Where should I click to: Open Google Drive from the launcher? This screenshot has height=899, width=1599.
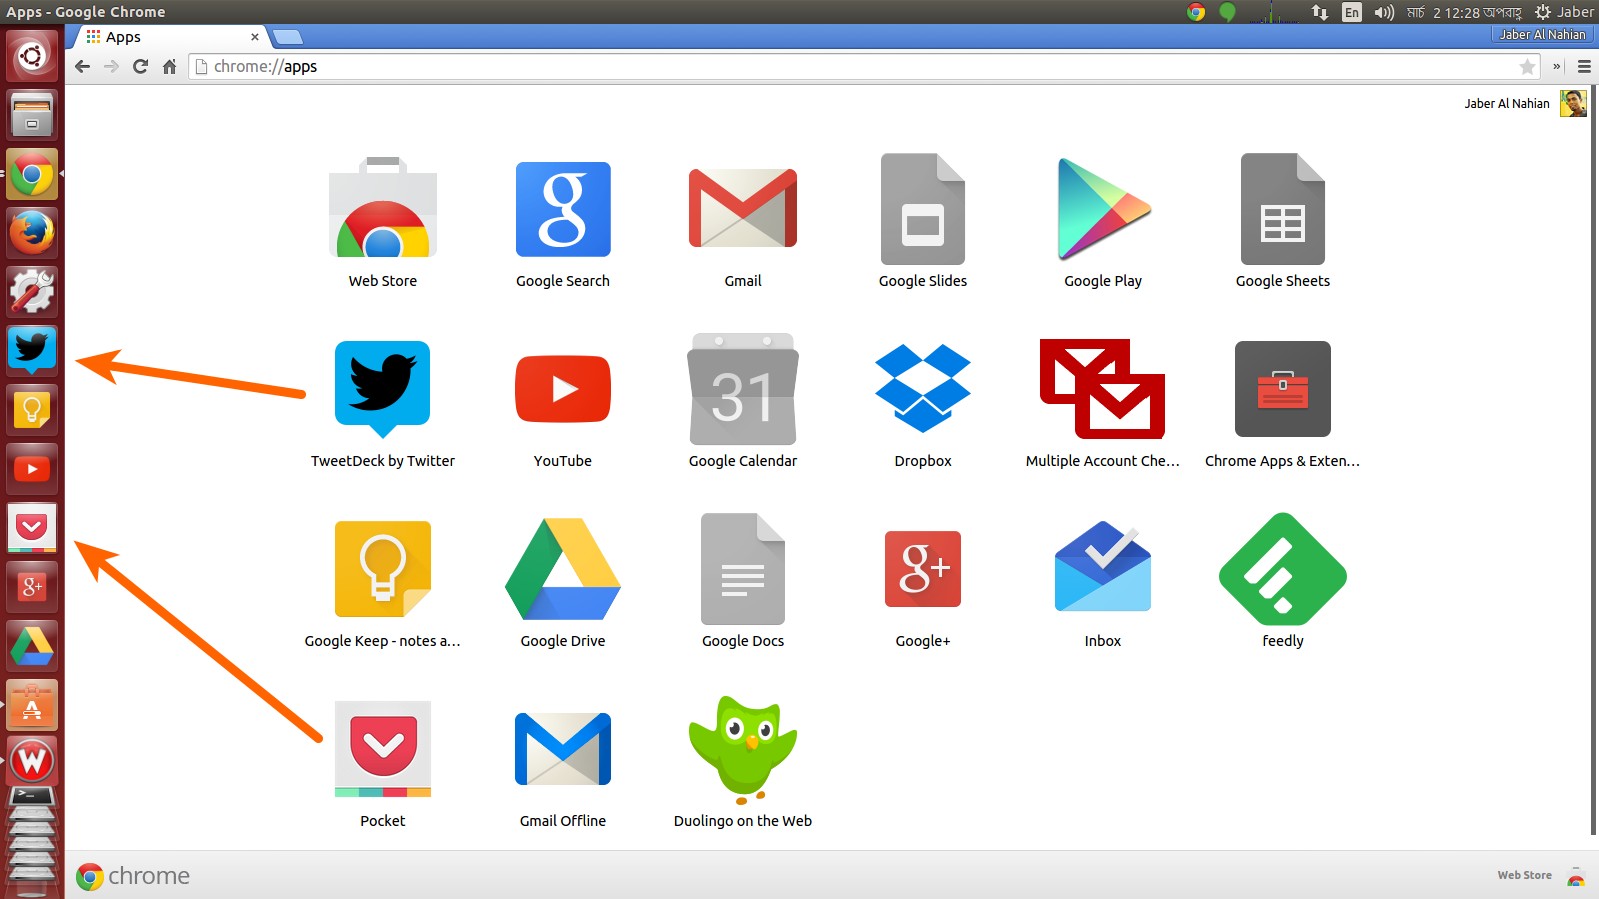pyautogui.click(x=32, y=645)
